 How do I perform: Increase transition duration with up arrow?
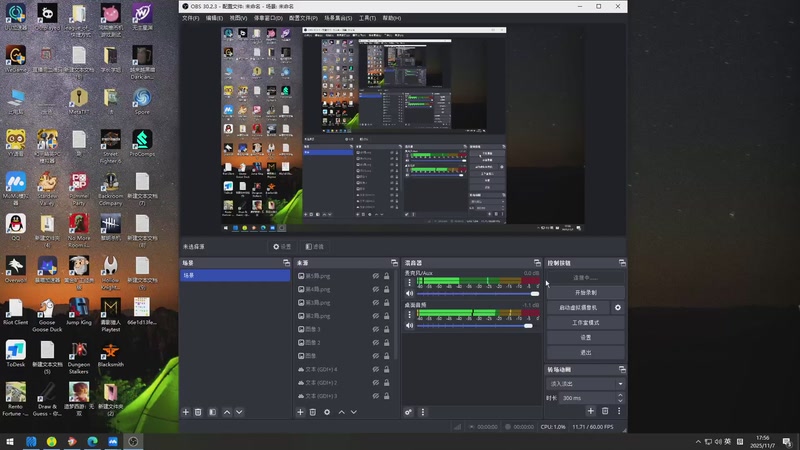pyautogui.click(x=620, y=395)
